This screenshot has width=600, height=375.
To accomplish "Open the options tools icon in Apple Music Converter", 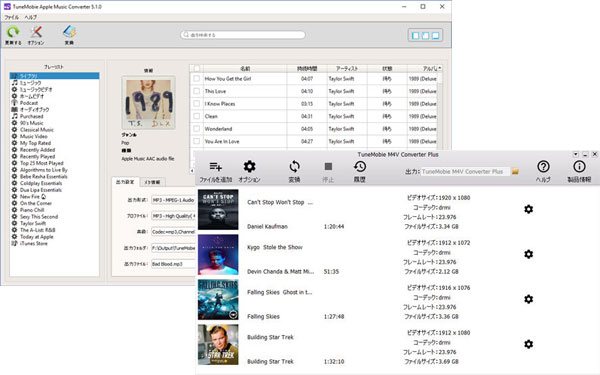I will (36, 32).
